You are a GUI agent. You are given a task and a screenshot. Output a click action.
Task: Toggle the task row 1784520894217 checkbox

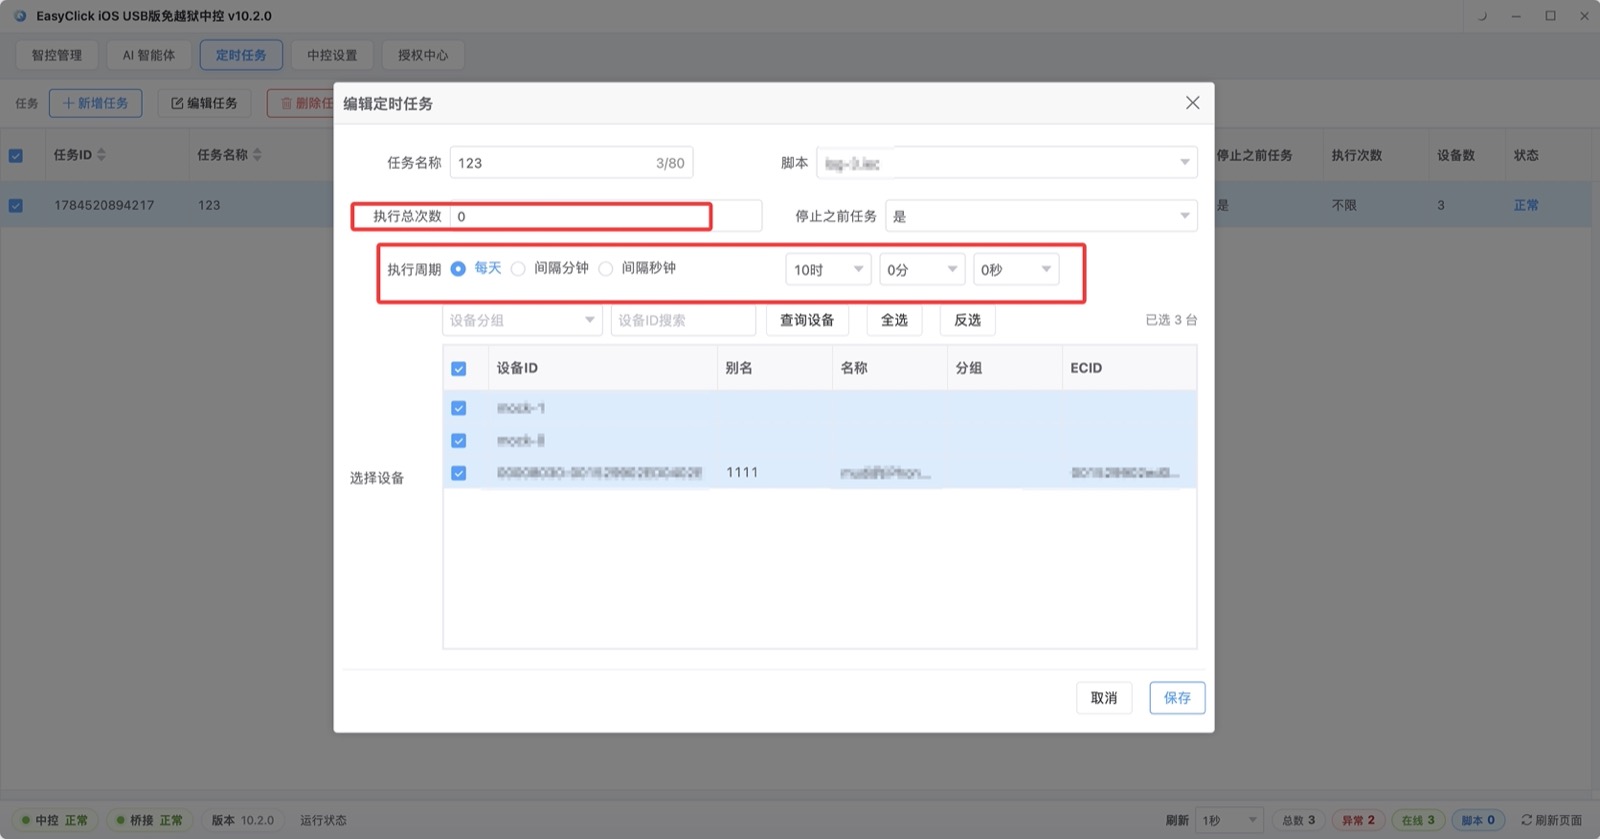(16, 206)
